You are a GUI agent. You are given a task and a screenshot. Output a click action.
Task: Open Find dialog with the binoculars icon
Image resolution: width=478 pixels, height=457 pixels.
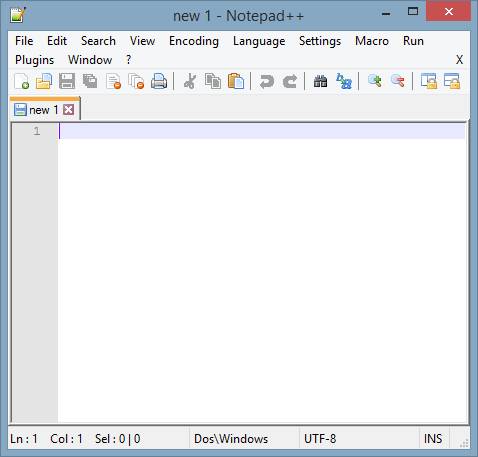tap(320, 81)
